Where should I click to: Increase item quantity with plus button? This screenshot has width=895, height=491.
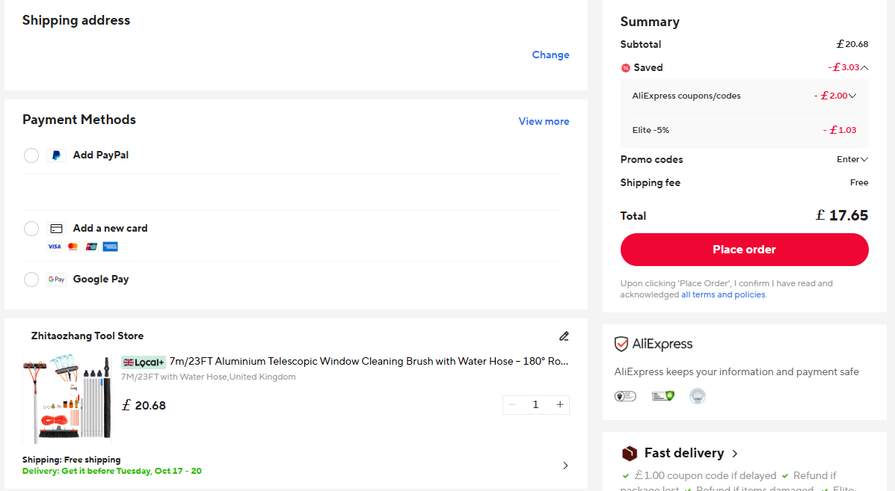560,405
